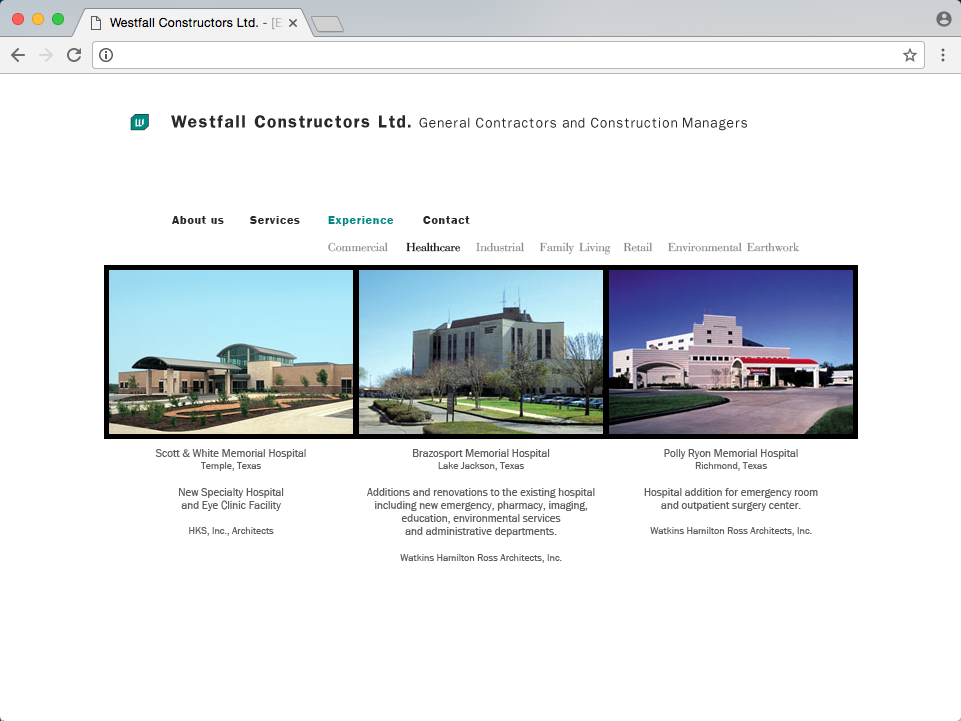The image size is (961, 721).
Task: Select the Westfall Constructors Ltd. browser tab
Action: click(x=193, y=23)
